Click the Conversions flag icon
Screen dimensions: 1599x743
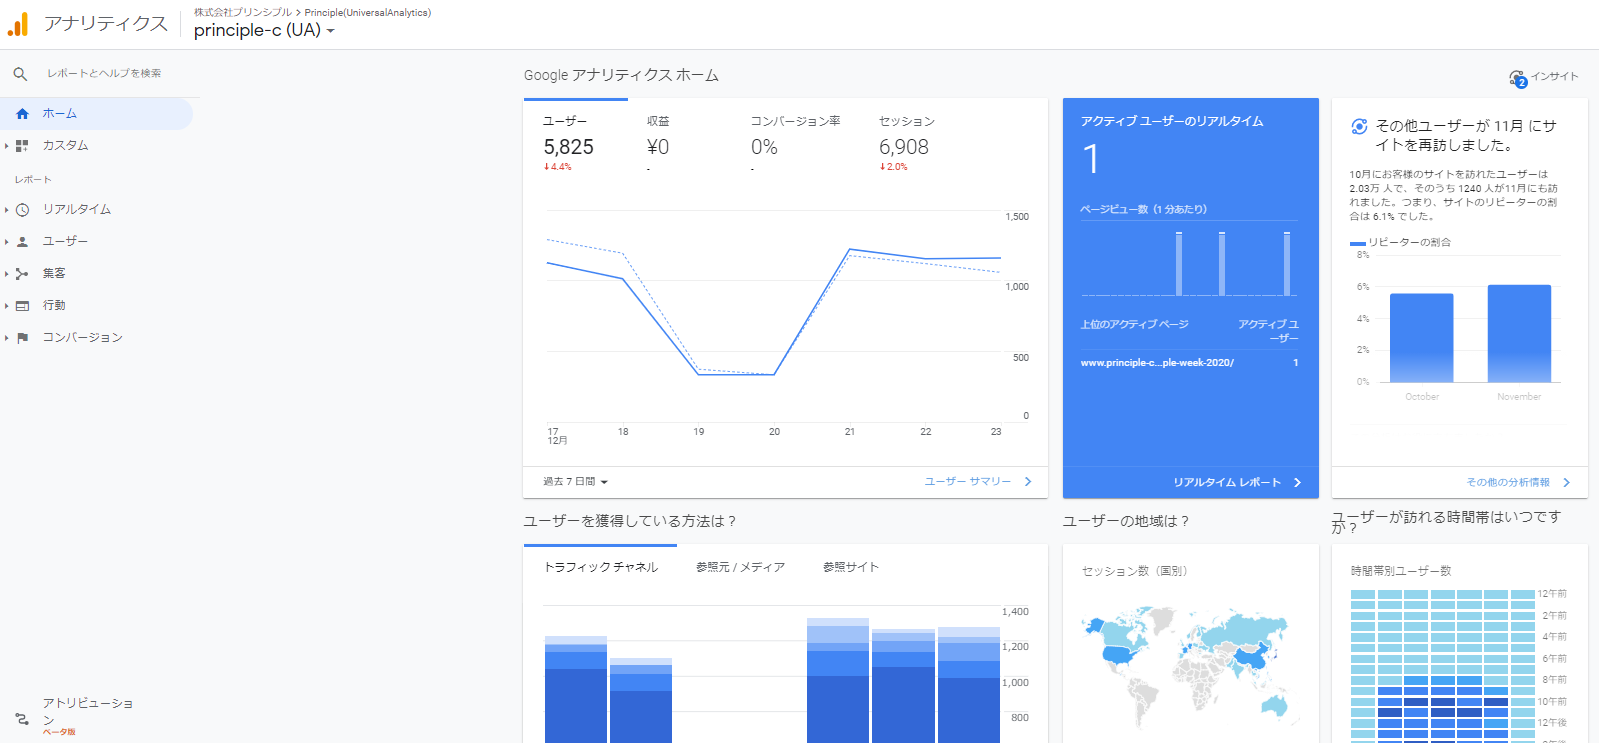[22, 338]
